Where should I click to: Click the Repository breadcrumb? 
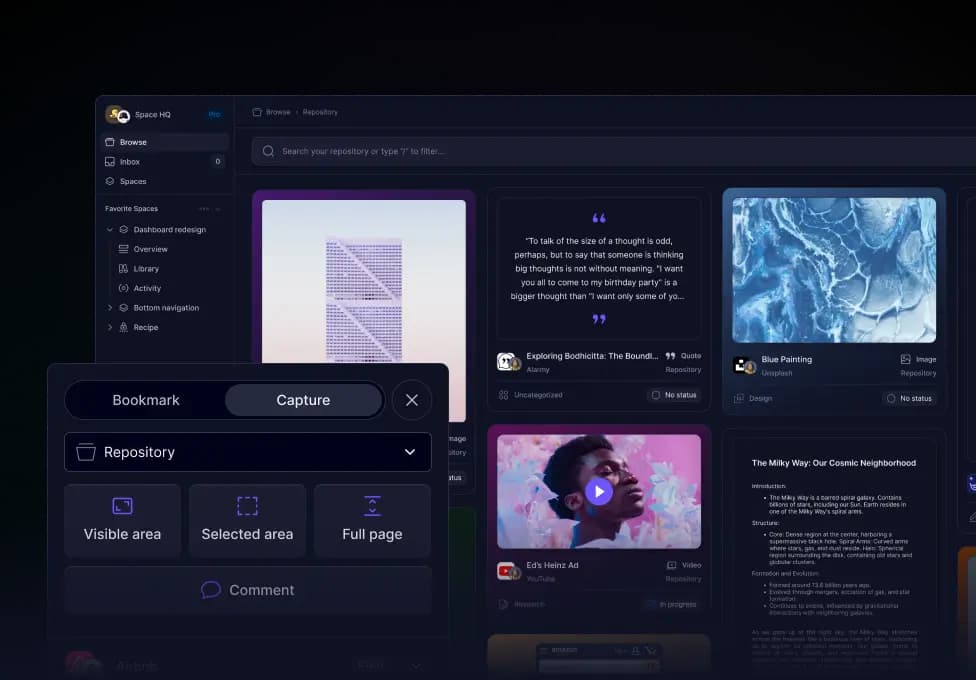320,112
